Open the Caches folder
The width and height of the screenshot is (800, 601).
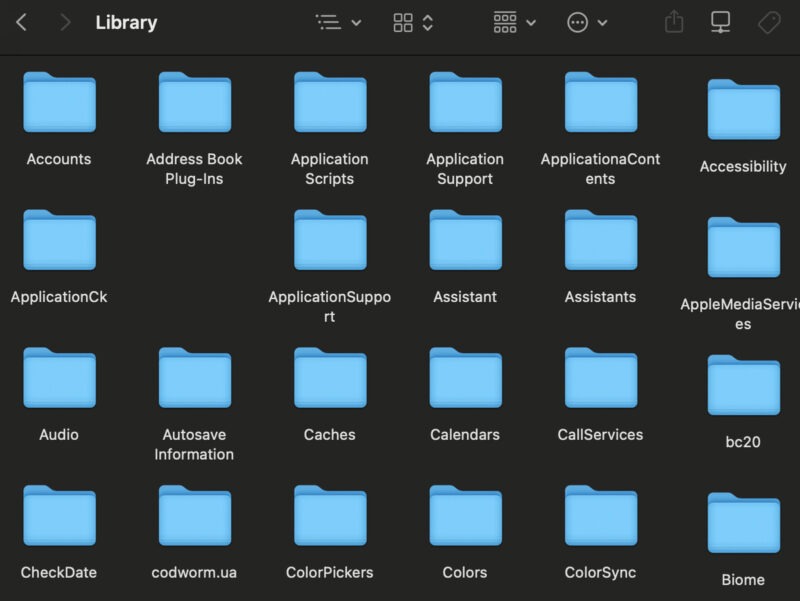point(329,378)
